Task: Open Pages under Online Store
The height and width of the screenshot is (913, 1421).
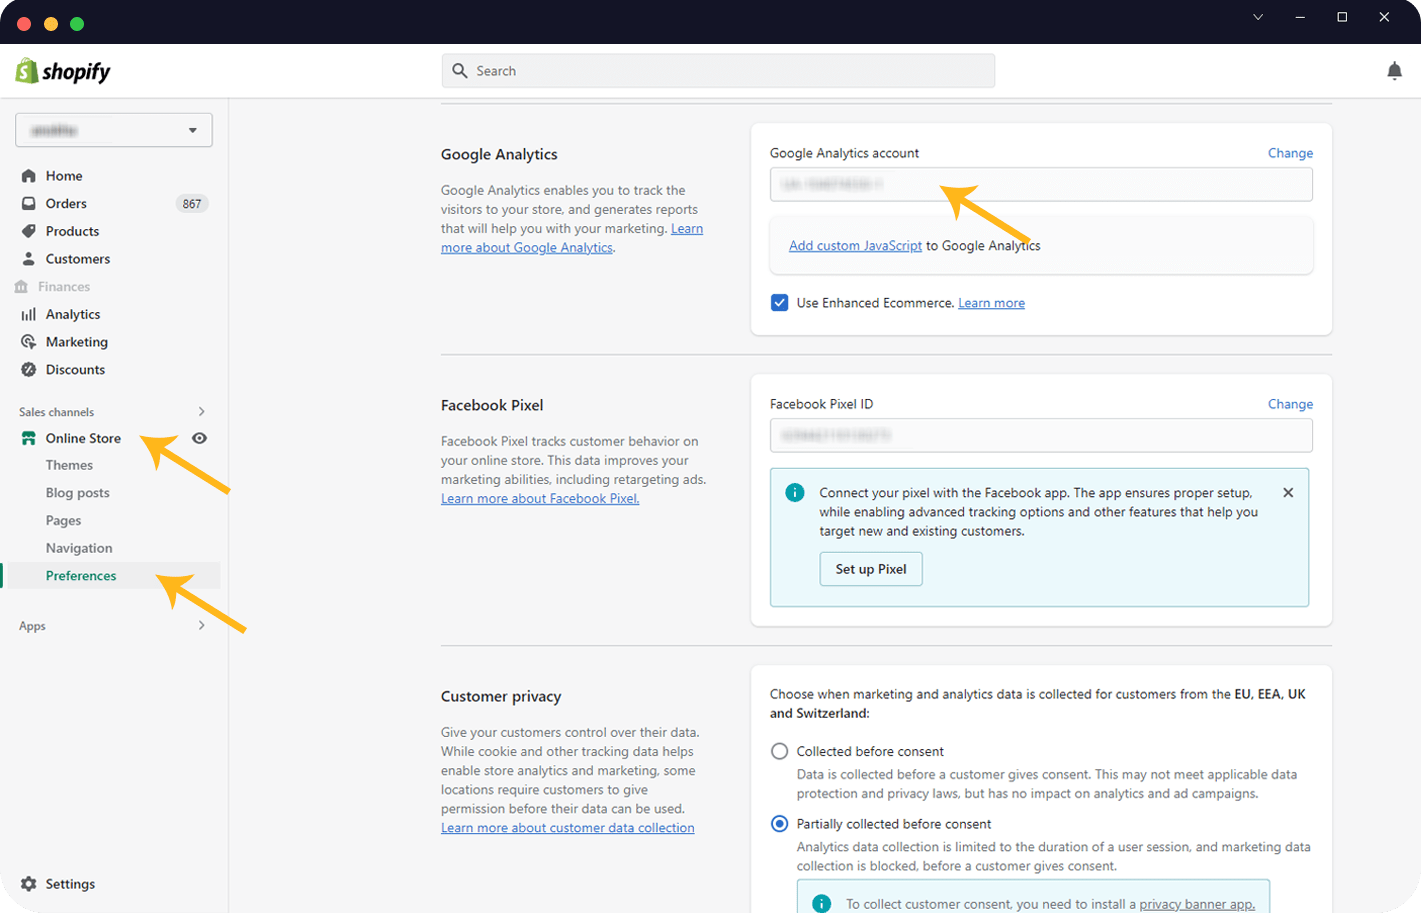Action: [x=63, y=521]
